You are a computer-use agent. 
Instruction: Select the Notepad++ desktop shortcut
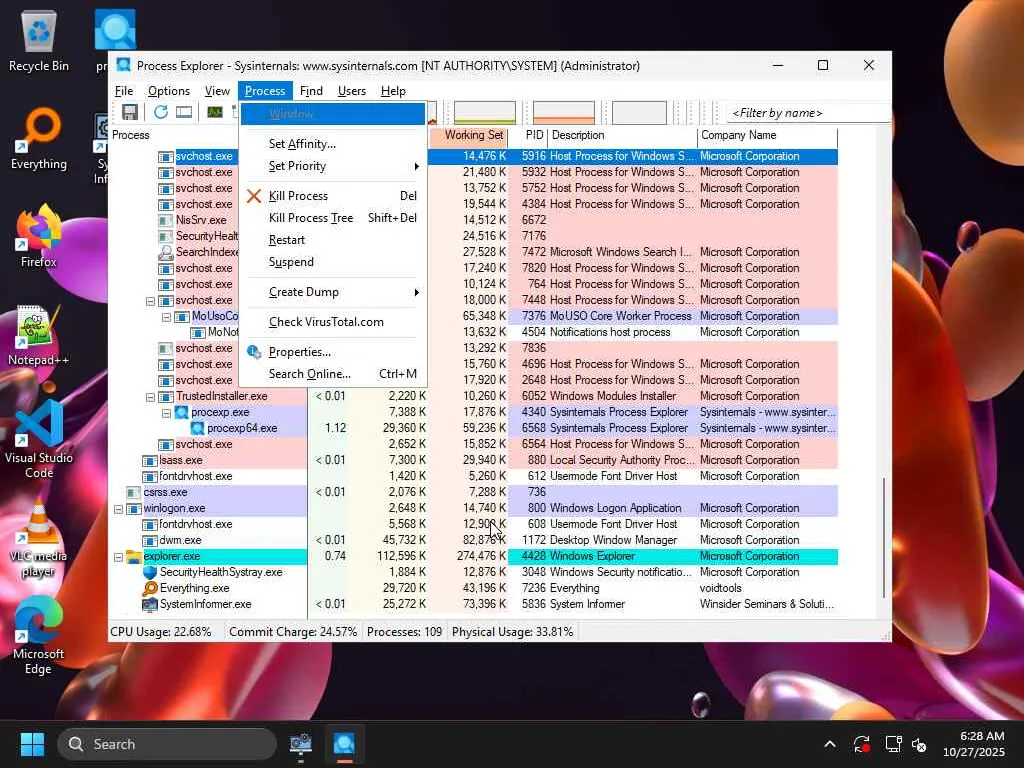click(x=39, y=335)
